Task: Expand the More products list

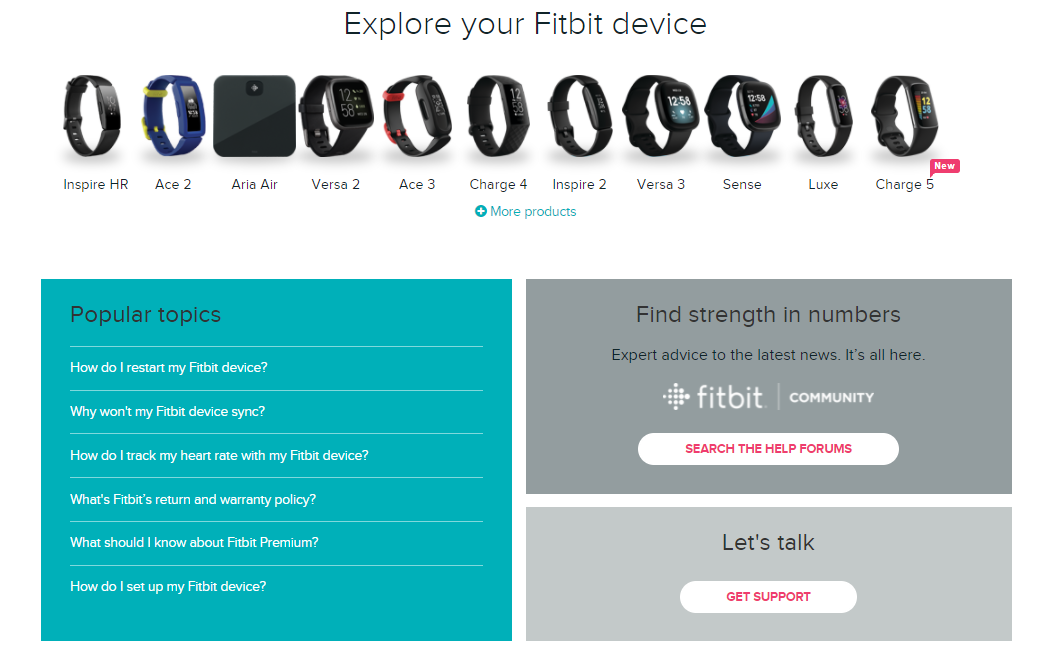Action: click(533, 212)
